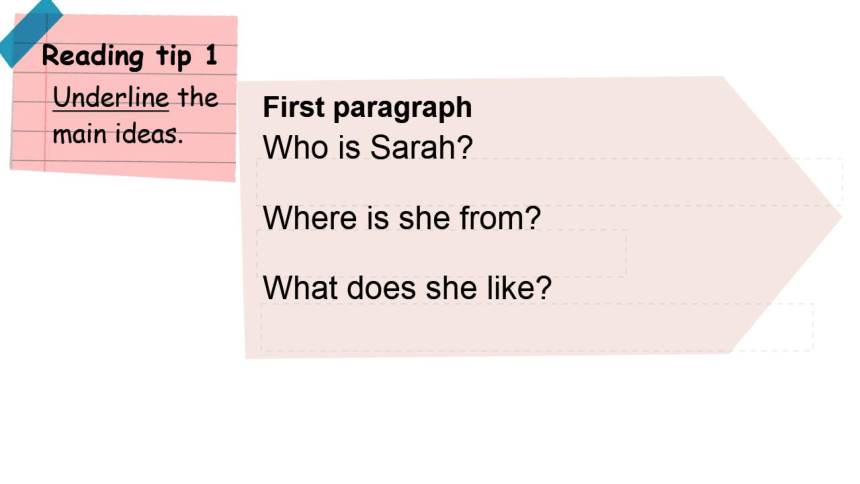Click the question "Where is she from?"
Viewport: 860px width, 484px height.
click(x=401, y=217)
